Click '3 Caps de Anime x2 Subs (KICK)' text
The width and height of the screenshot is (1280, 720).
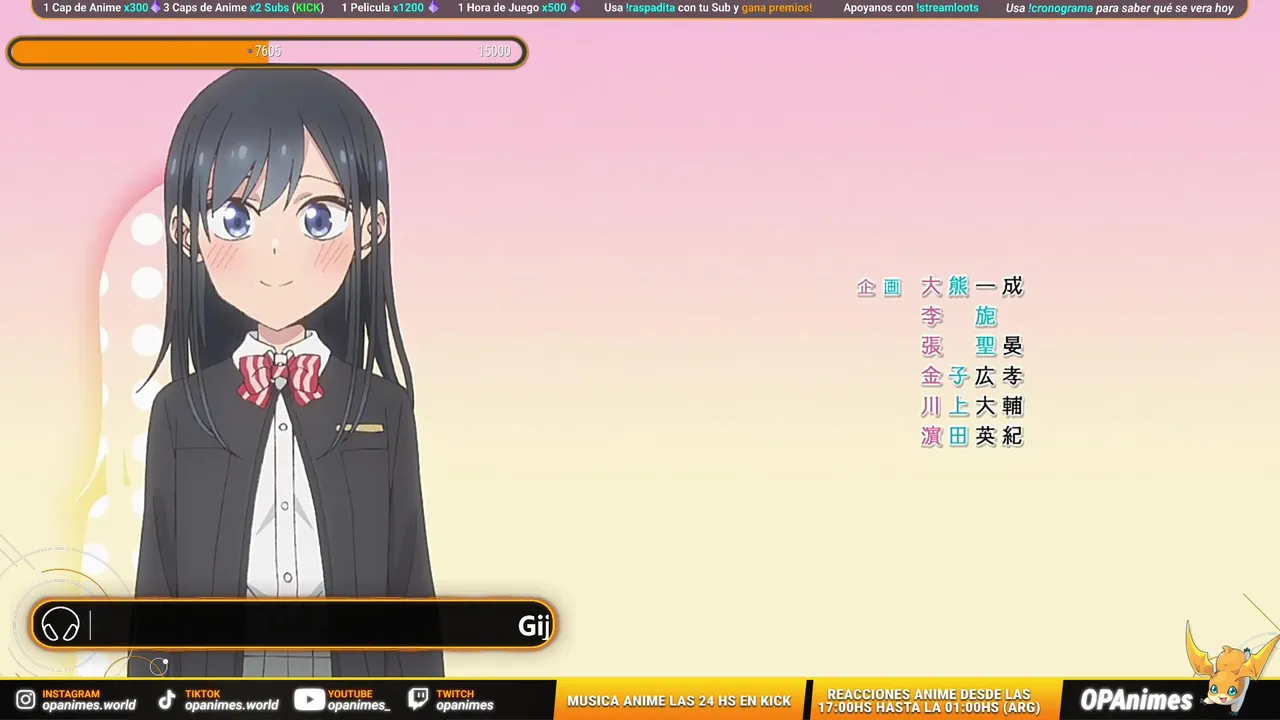243,8
